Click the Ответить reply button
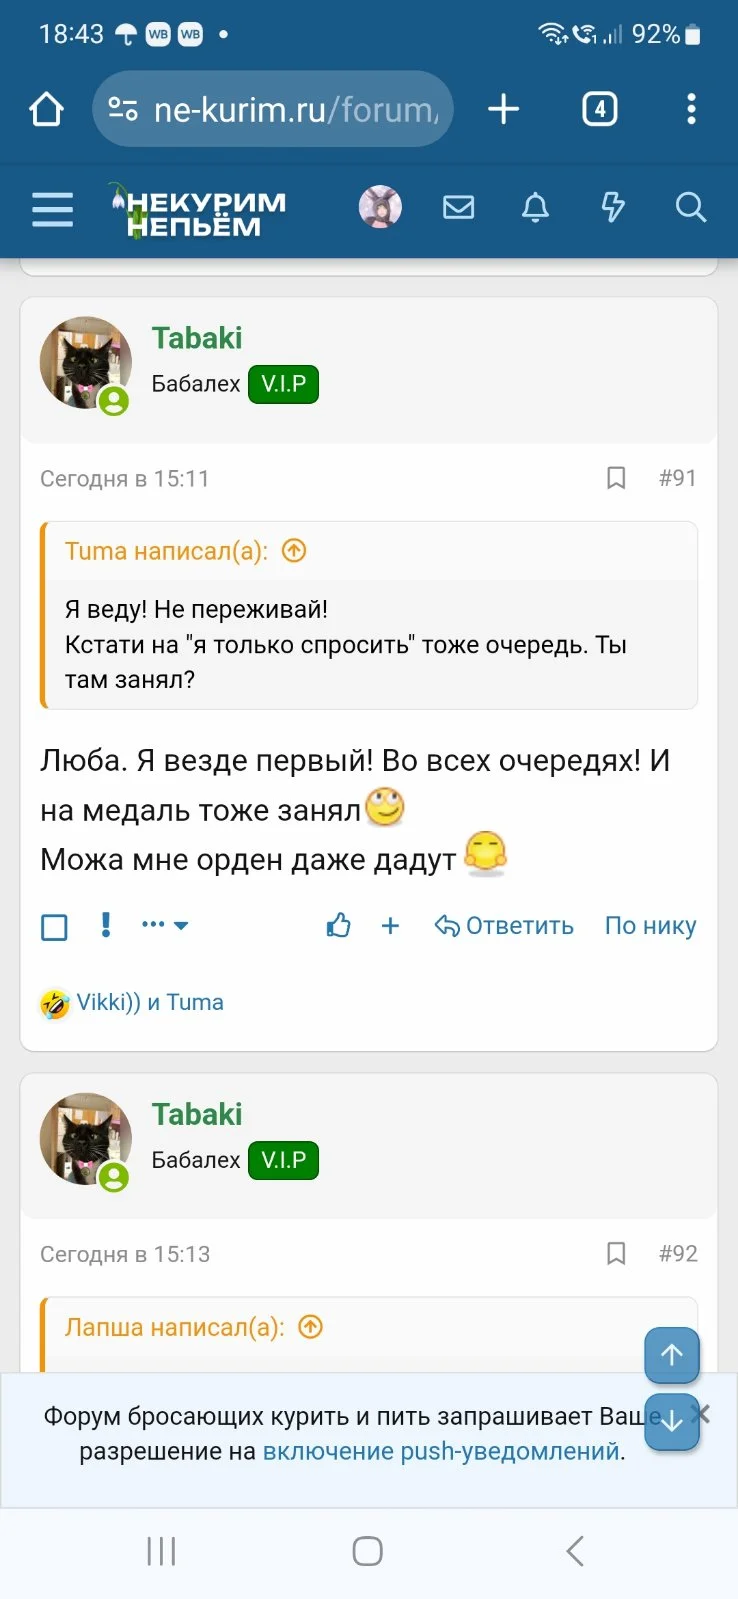The height and width of the screenshot is (1599, 738). [505, 926]
